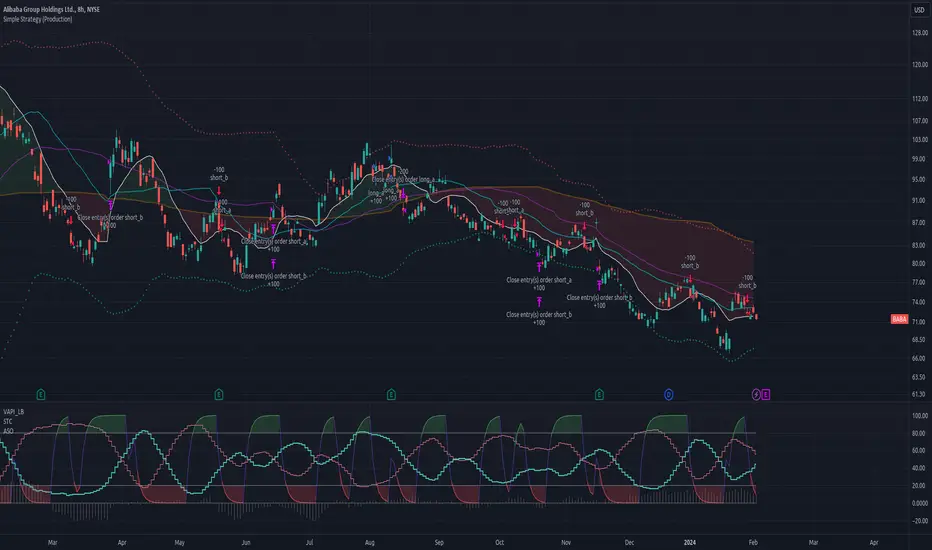Click the 87.00 price axis label
Image resolution: width=932 pixels, height=550 pixels.
click(920, 222)
